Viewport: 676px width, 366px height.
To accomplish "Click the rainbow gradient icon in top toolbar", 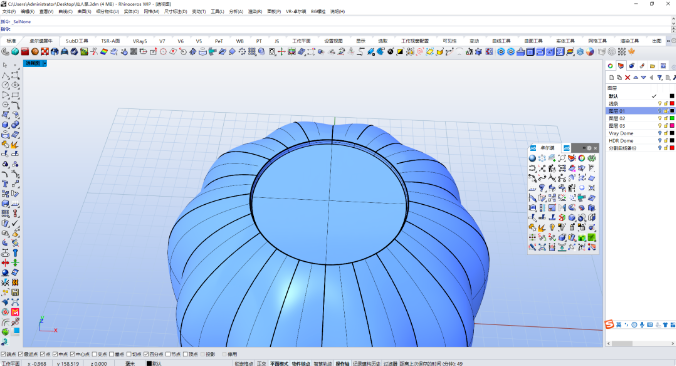I will point(104,52).
